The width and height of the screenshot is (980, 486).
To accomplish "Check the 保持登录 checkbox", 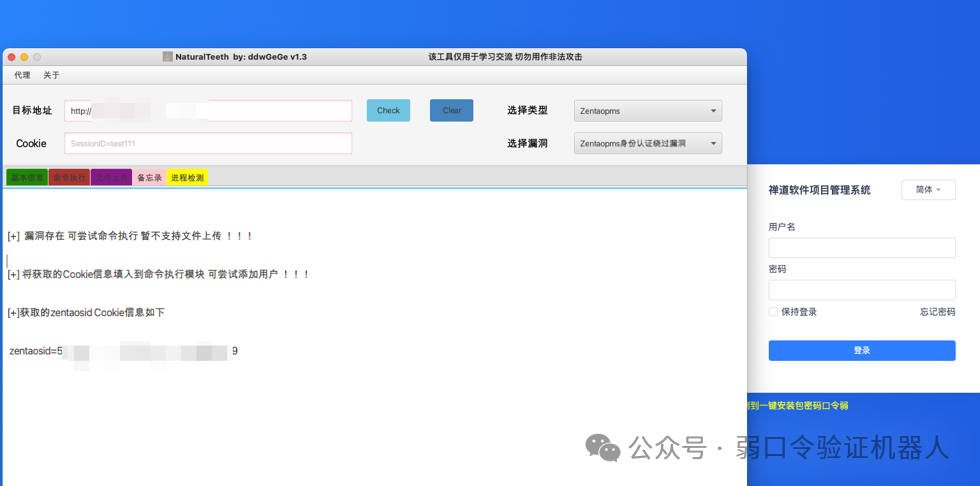I will (773, 312).
